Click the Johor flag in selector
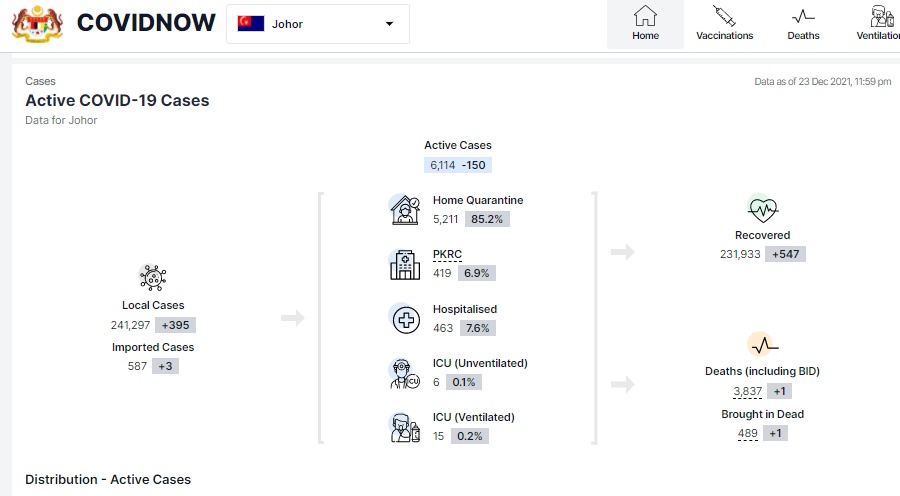 tap(250, 24)
